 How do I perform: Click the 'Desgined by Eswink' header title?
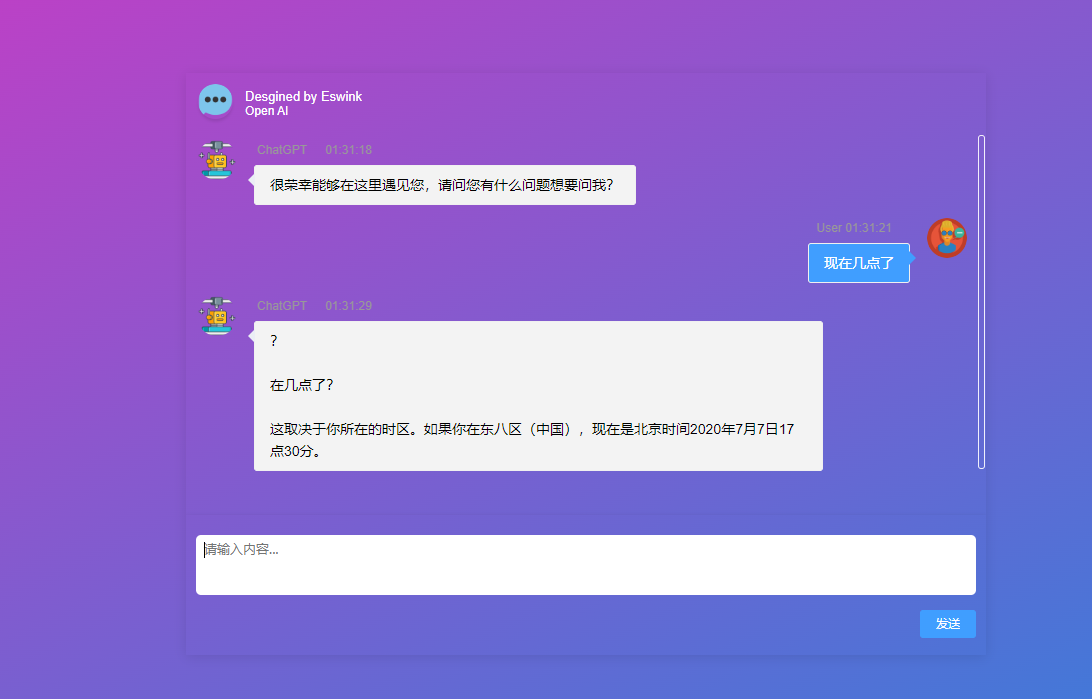(x=303, y=97)
